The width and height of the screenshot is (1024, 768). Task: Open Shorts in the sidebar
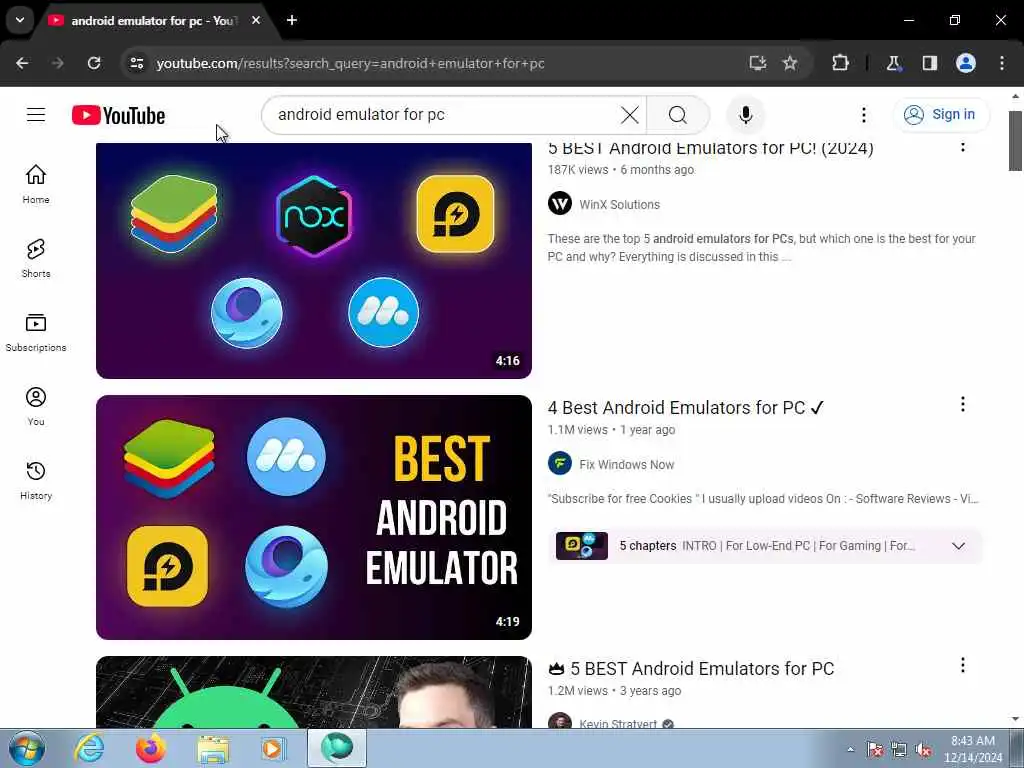click(36, 258)
